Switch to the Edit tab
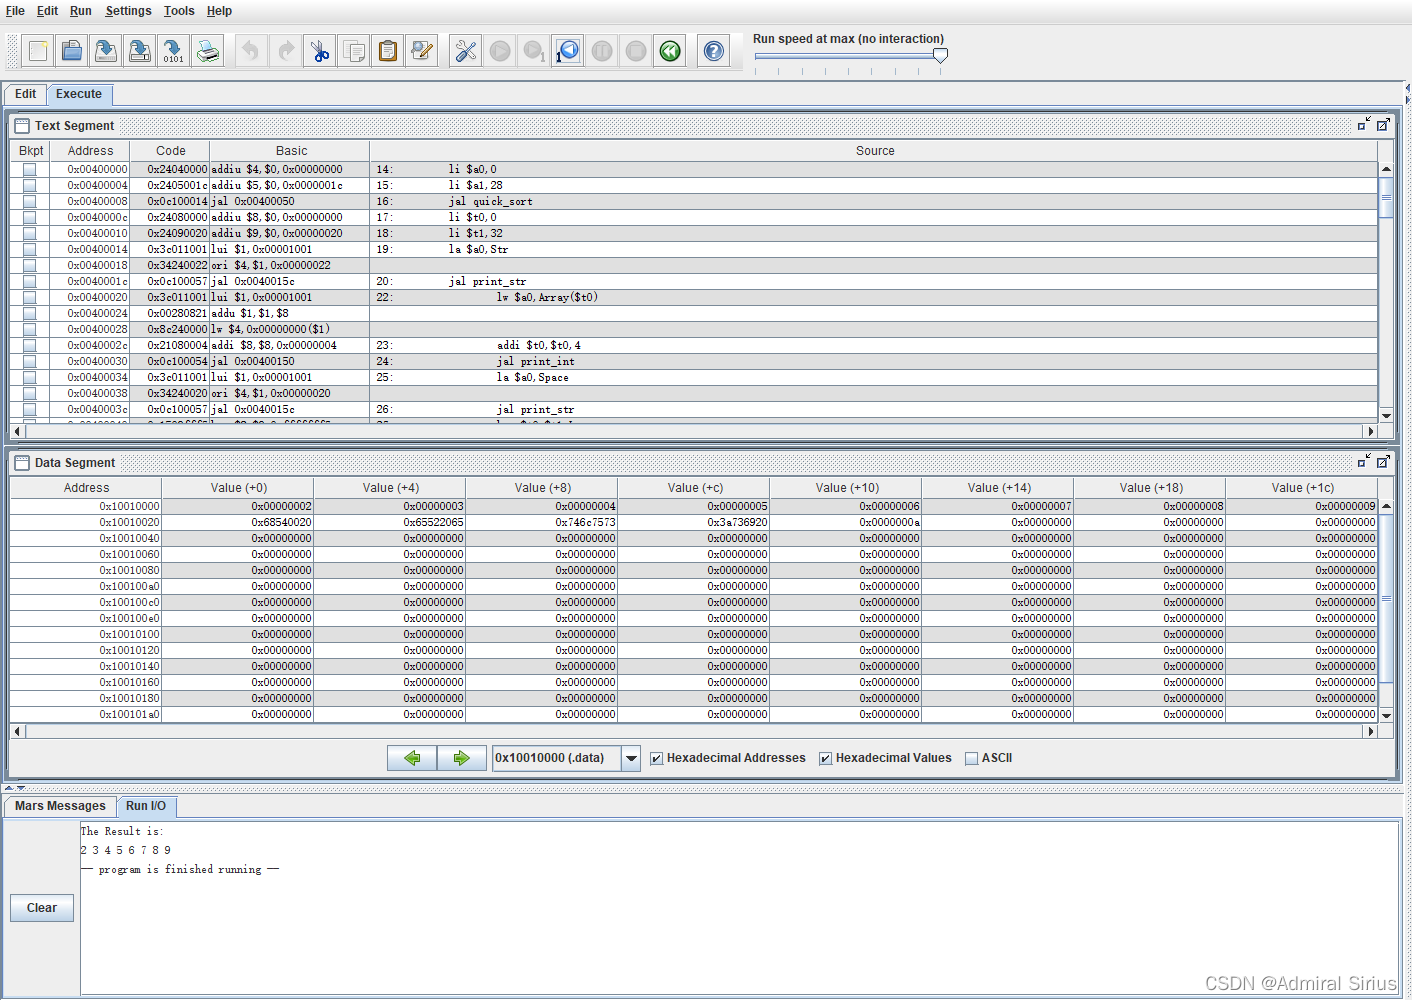 click(x=26, y=94)
